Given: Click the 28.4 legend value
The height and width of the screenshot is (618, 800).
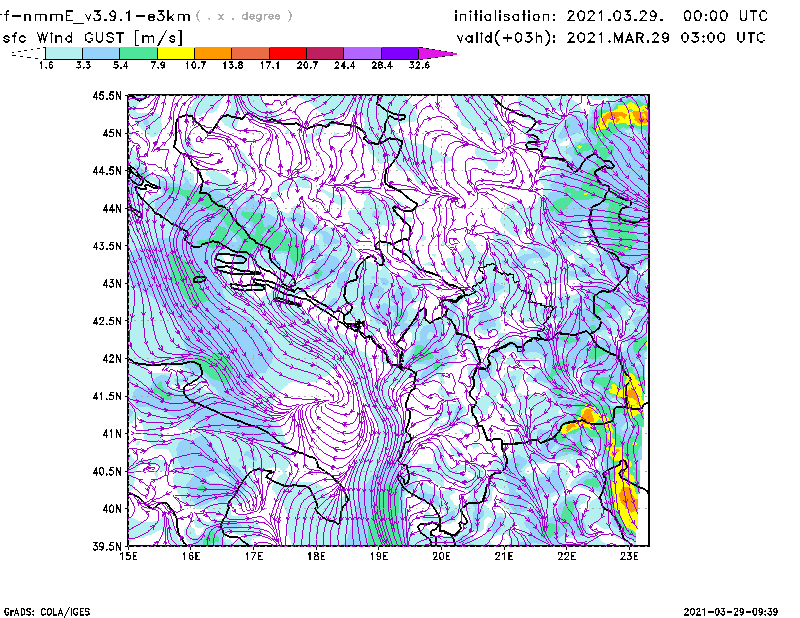Looking at the screenshot, I should point(382,65).
